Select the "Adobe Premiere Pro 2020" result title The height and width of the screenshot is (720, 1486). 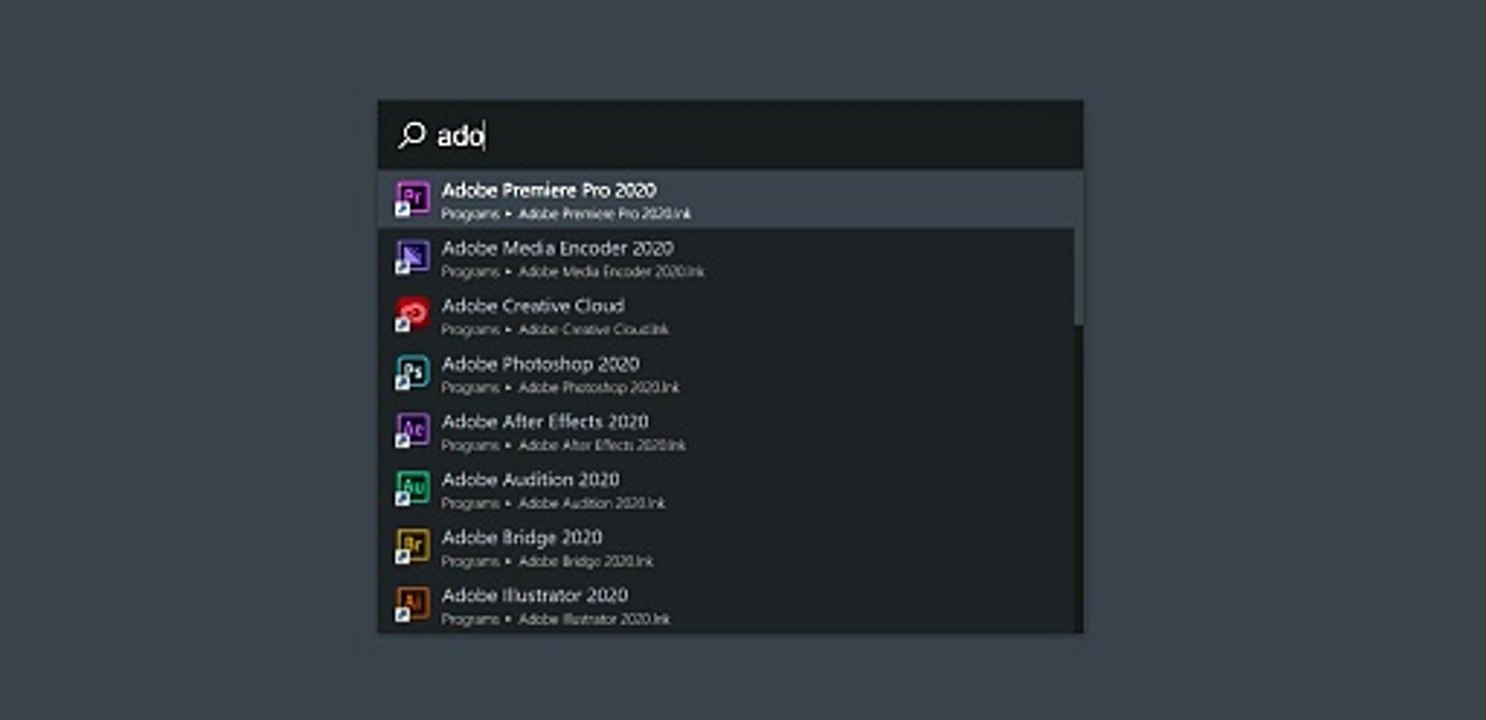(549, 190)
